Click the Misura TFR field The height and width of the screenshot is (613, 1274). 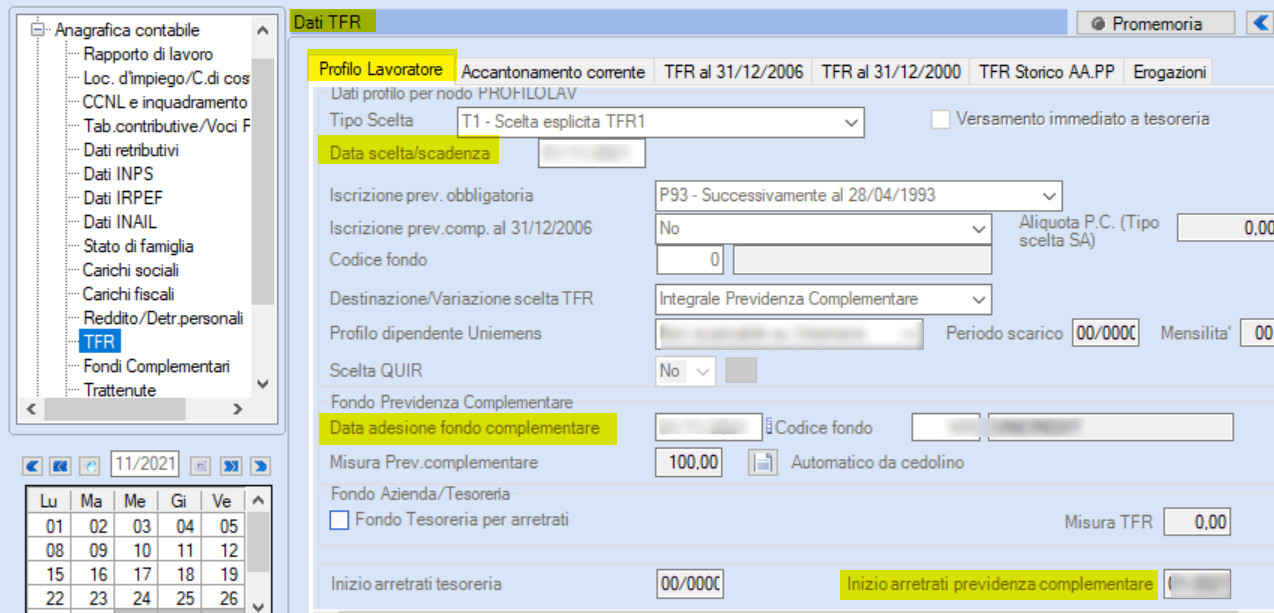tap(1197, 521)
